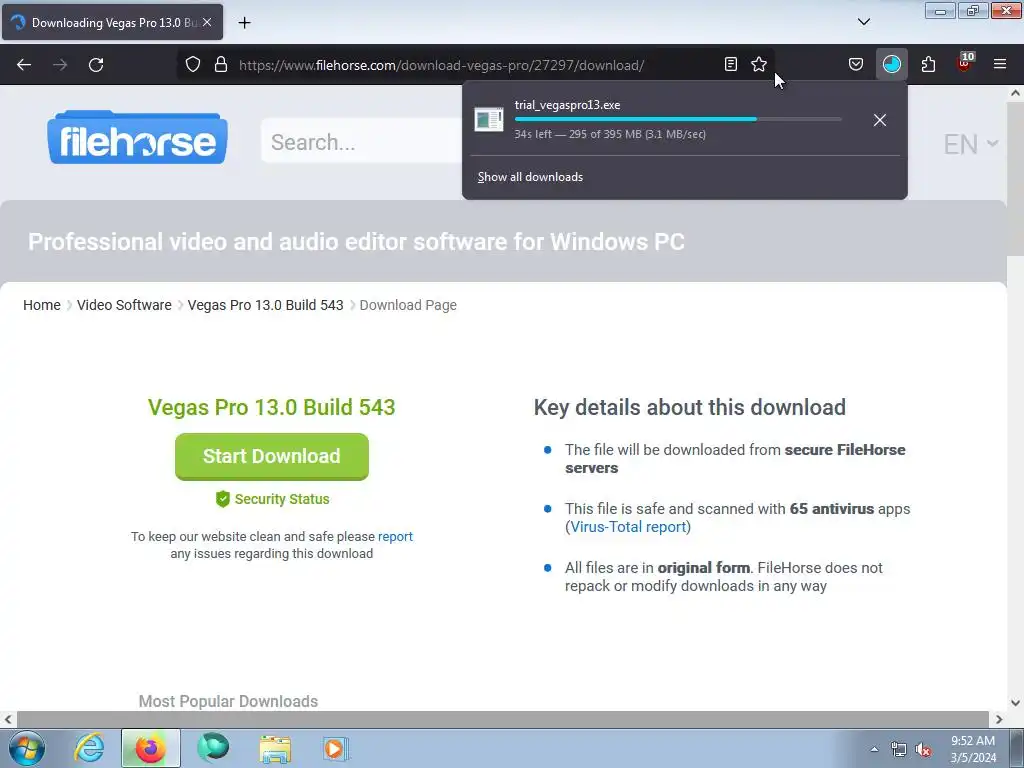Image resolution: width=1024 pixels, height=768 pixels.
Task: Open Firefox hamburger application menu
Action: click(x=999, y=64)
